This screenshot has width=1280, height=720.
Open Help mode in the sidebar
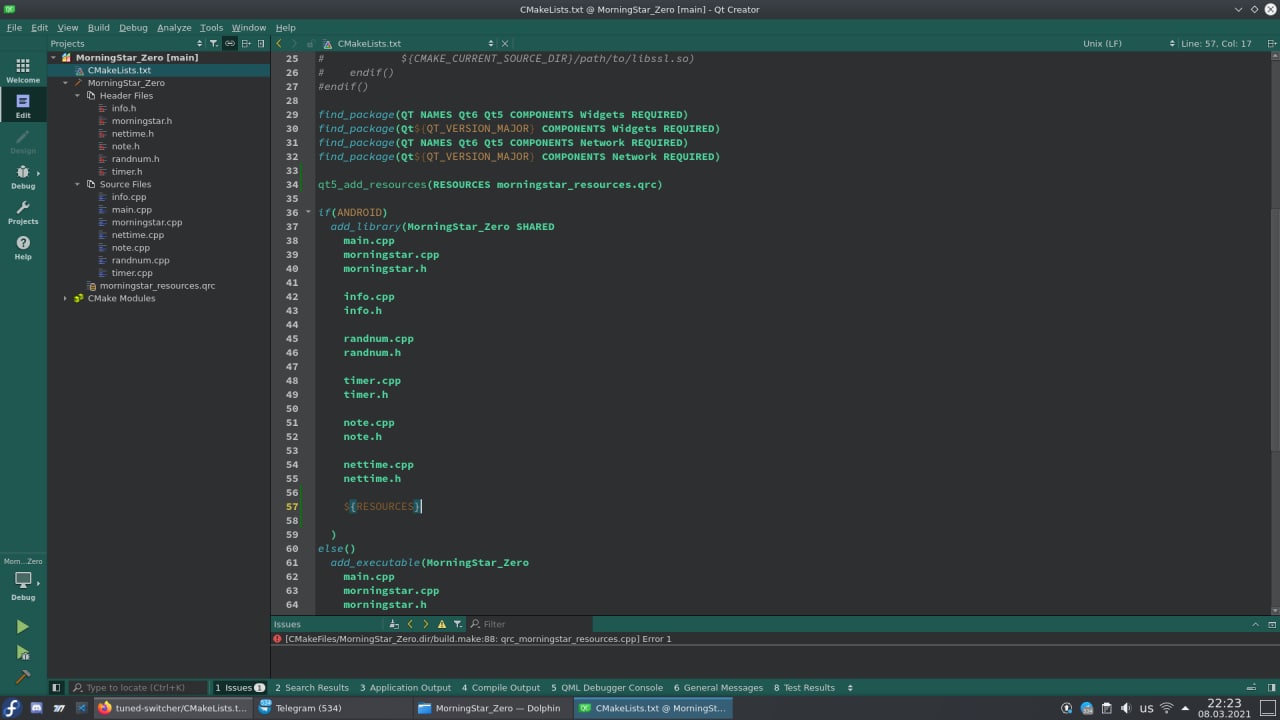(23, 247)
